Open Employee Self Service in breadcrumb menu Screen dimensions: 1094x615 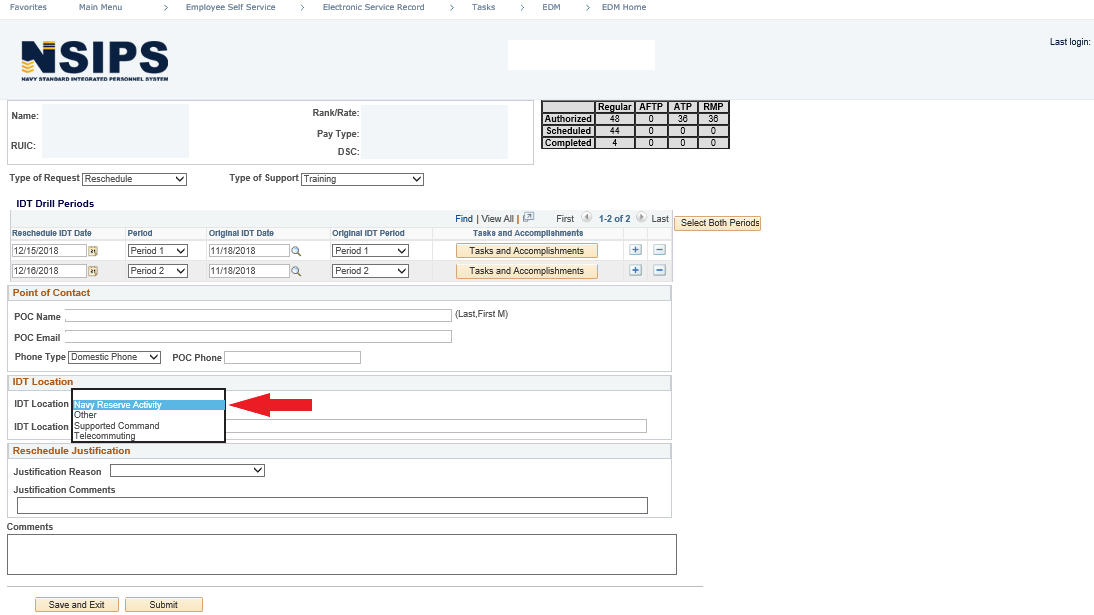[x=230, y=7]
